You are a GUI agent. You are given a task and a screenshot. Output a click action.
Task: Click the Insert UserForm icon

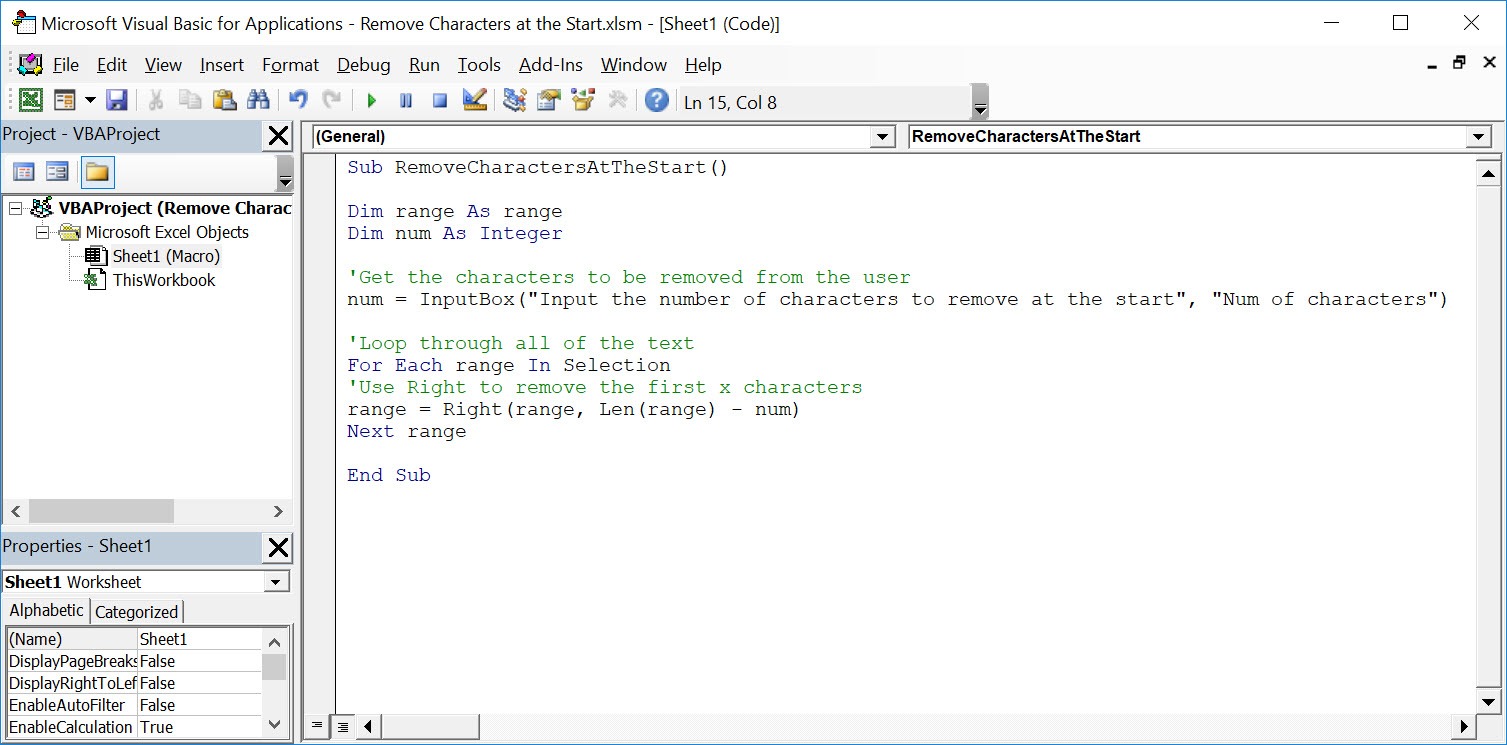click(65, 101)
